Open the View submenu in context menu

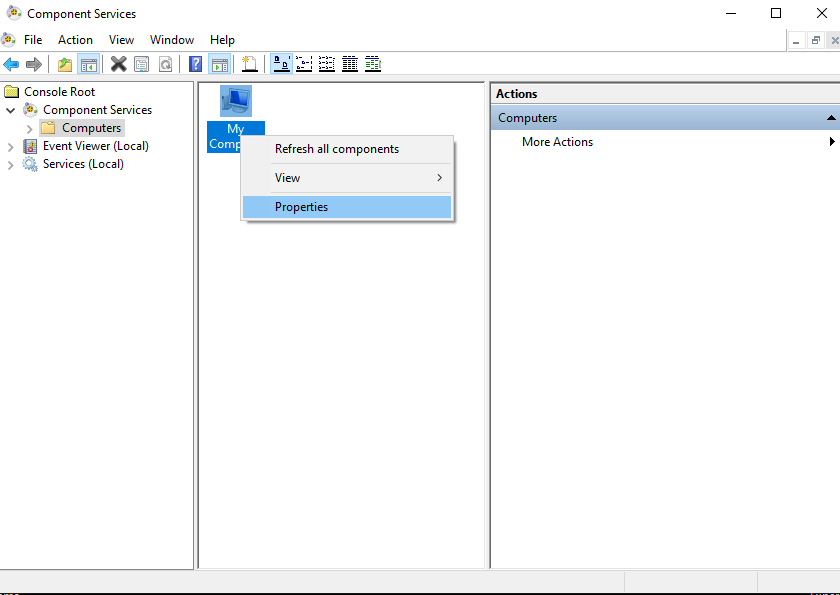(287, 178)
